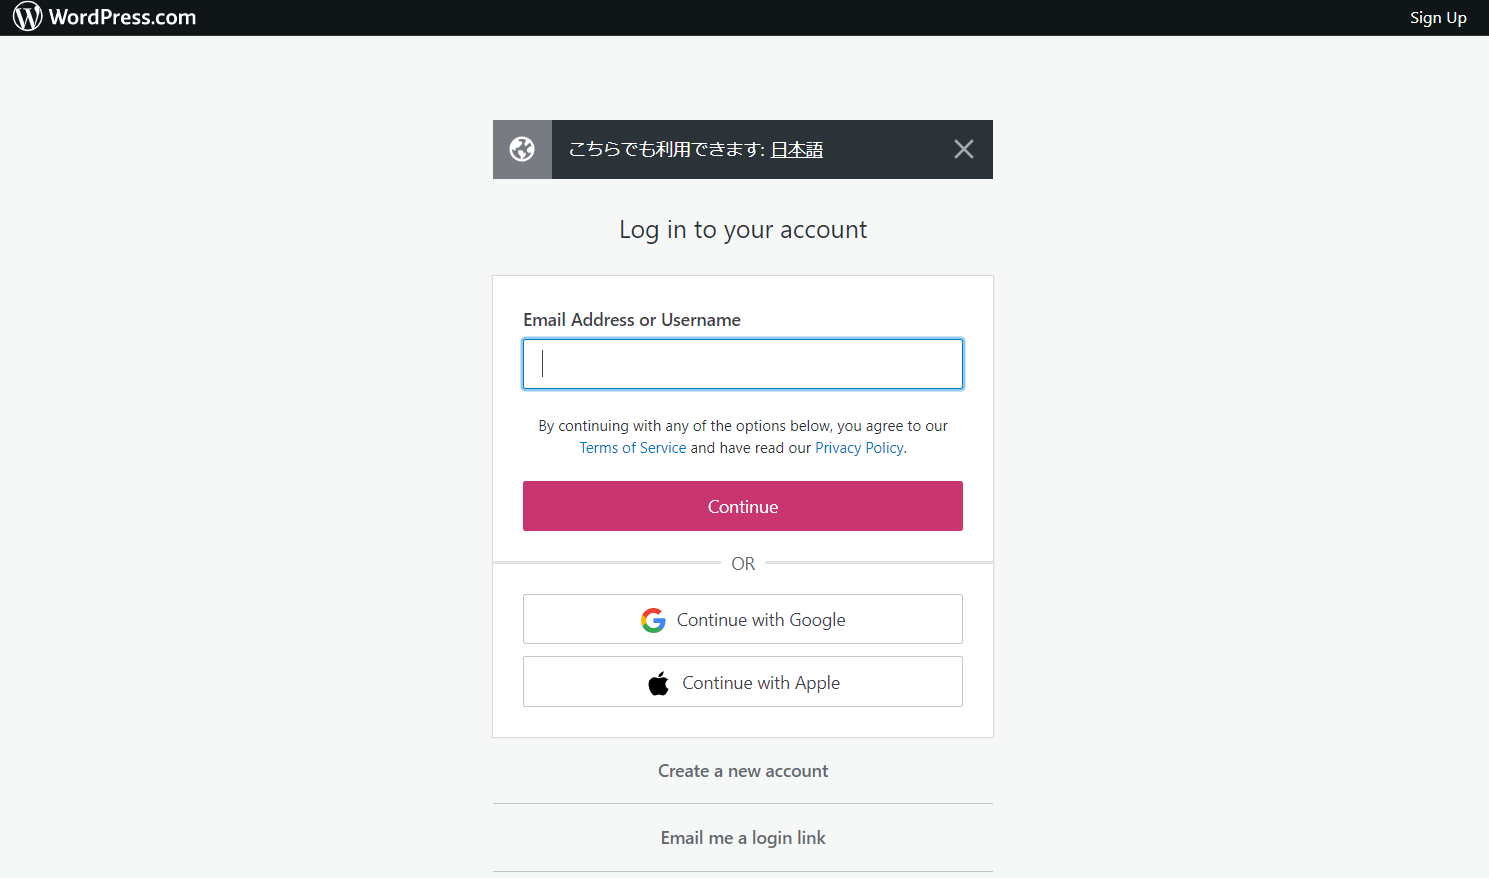Click the Apple logo icon
Screen dimensions: 1489x878
(658, 683)
